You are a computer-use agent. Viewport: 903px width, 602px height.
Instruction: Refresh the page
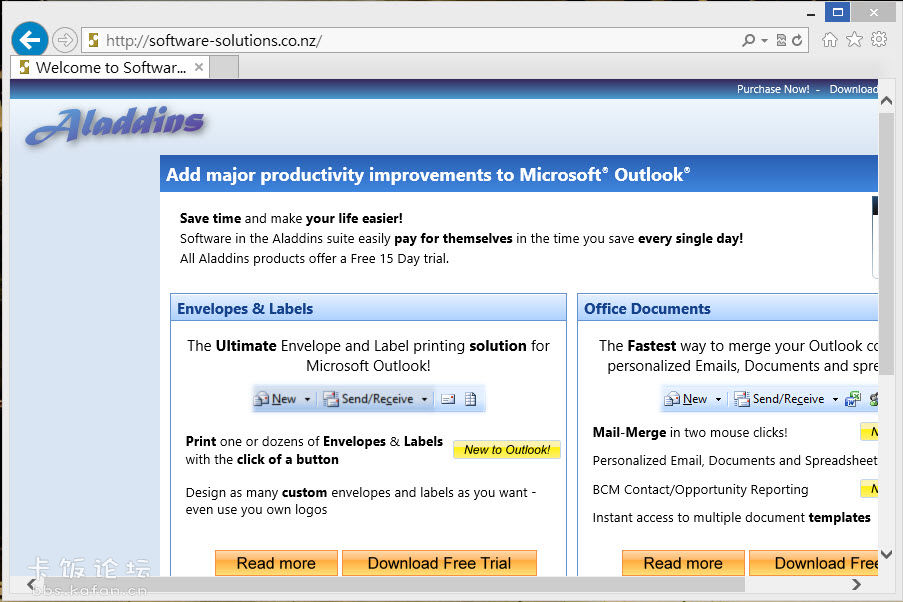[x=797, y=40]
